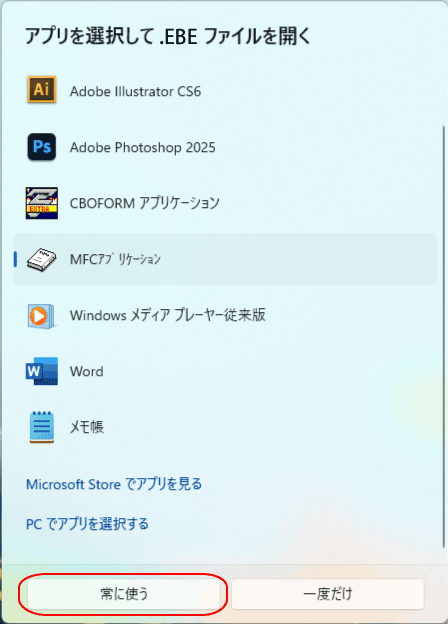
Task: Choose the Adobe Photoshop 2025 icon
Action: 42,147
